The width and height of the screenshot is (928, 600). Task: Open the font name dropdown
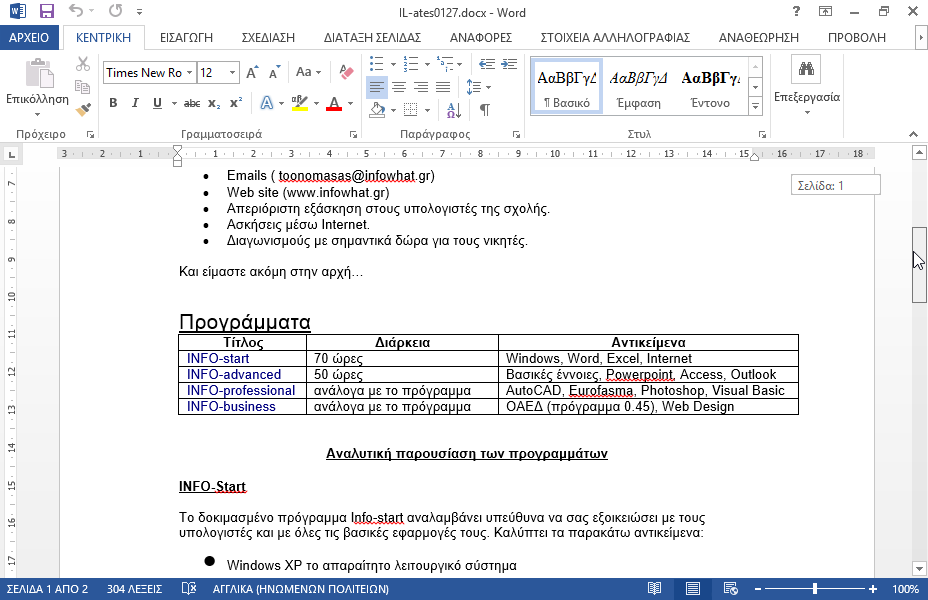pyautogui.click(x=189, y=73)
